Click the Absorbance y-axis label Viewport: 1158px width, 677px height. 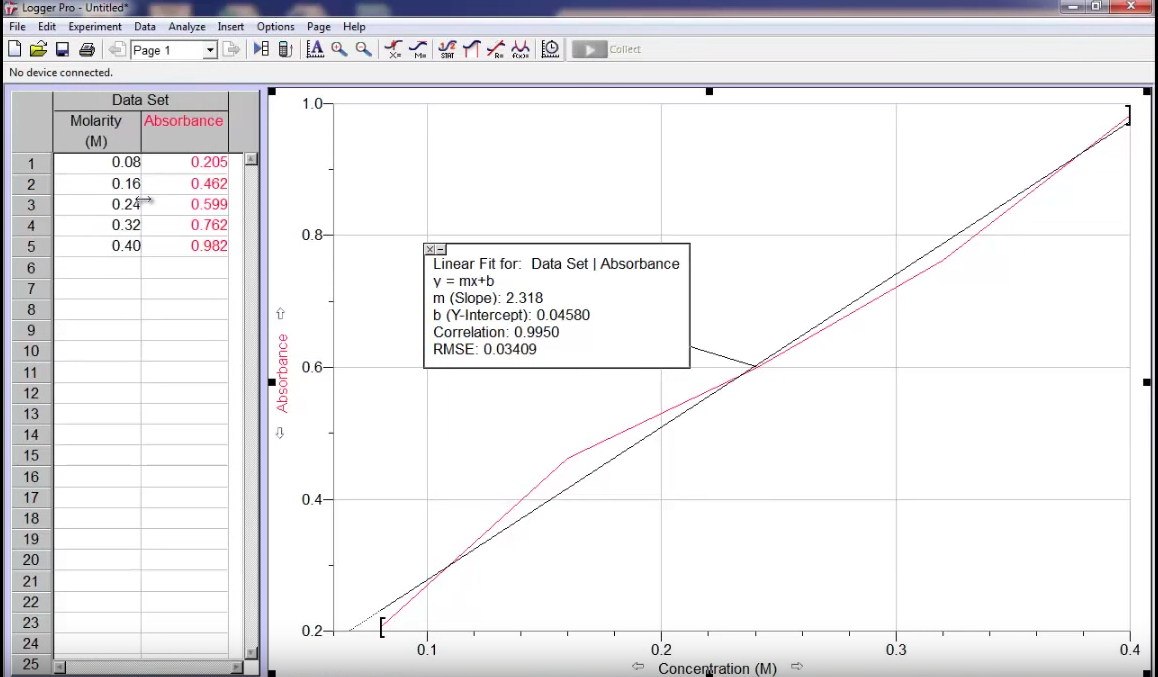(281, 373)
